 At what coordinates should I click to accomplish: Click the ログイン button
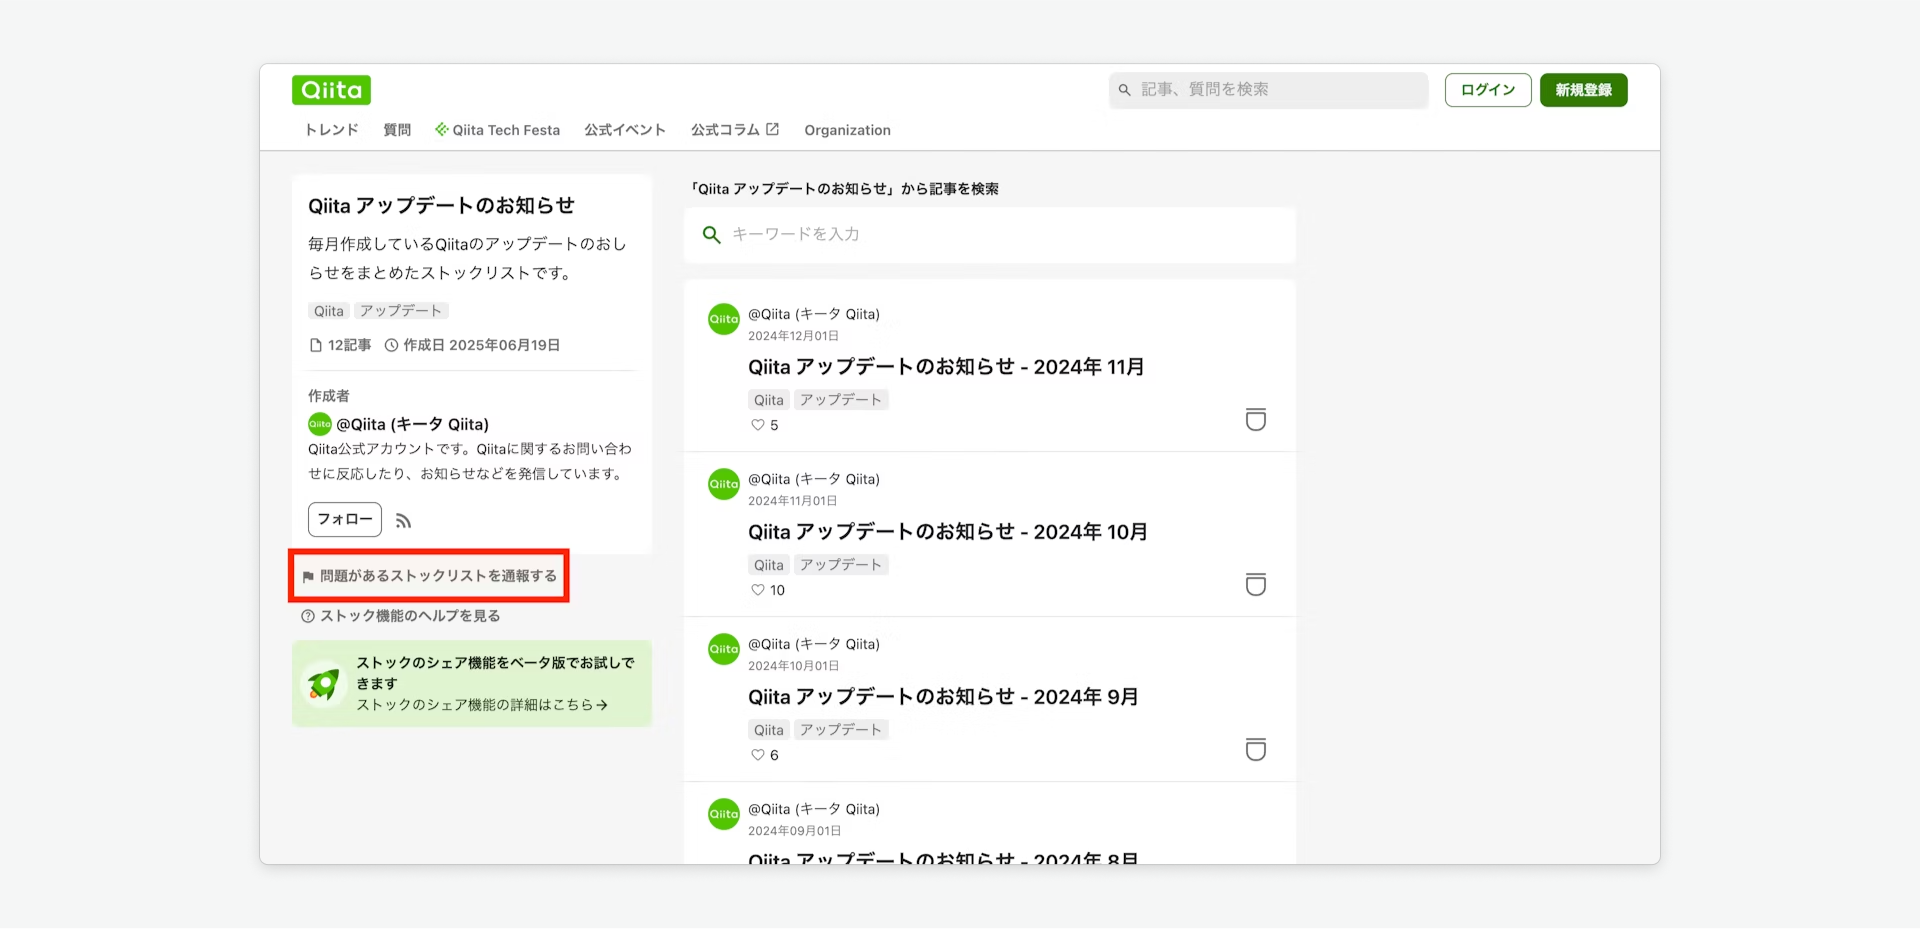point(1488,90)
